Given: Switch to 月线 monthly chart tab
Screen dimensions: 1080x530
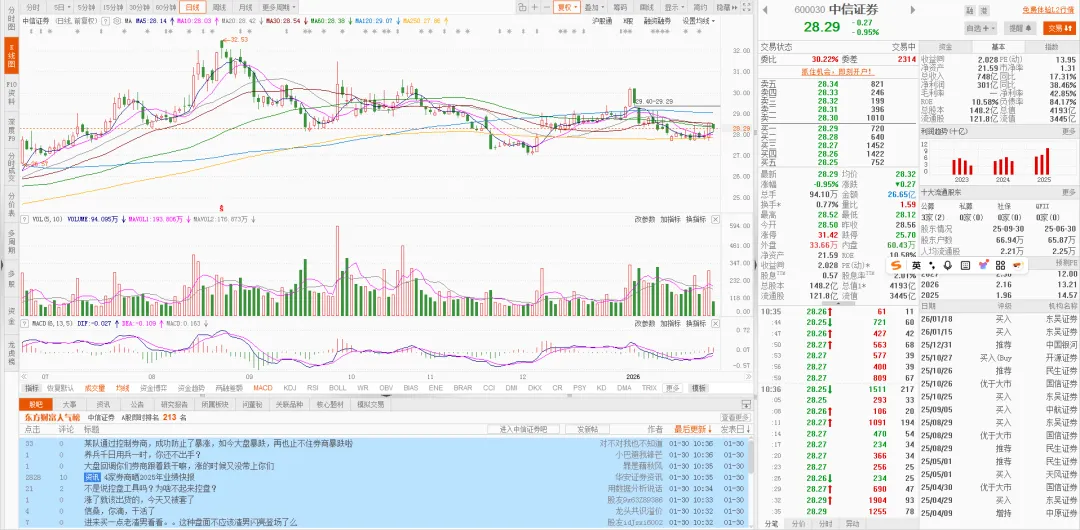Looking at the screenshot, I should click(245, 7).
